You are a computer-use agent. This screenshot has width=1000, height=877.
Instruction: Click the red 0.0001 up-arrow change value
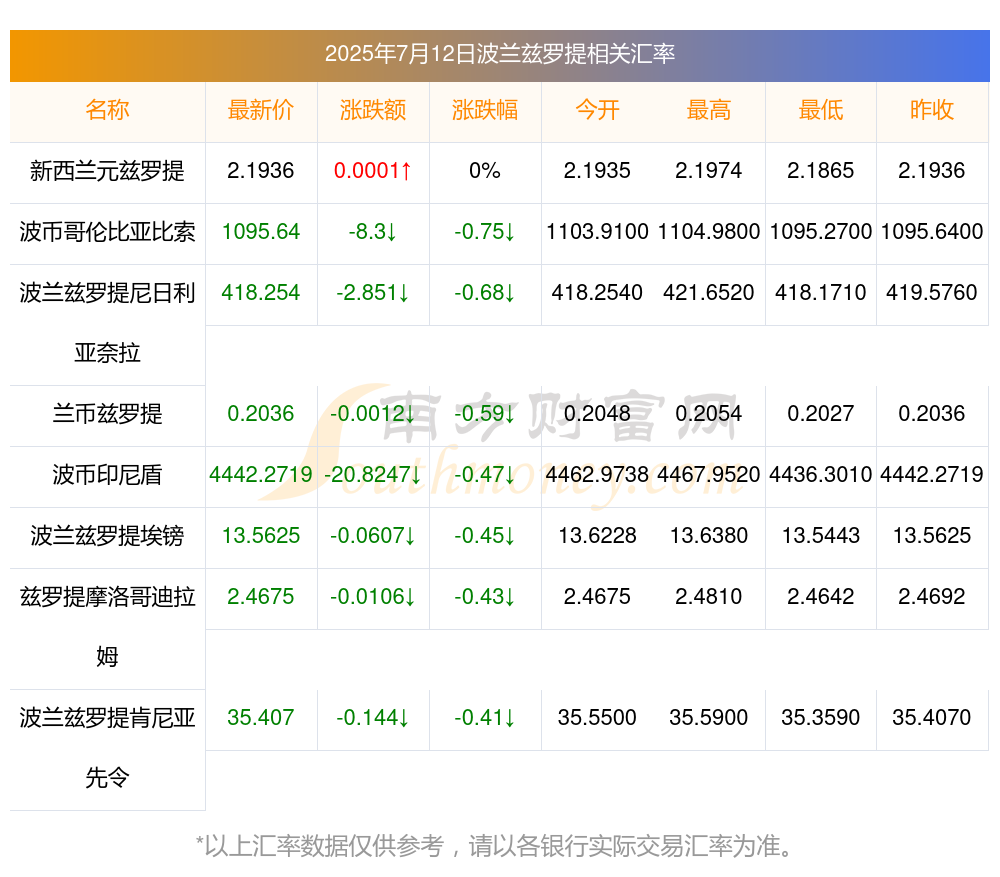point(373,171)
